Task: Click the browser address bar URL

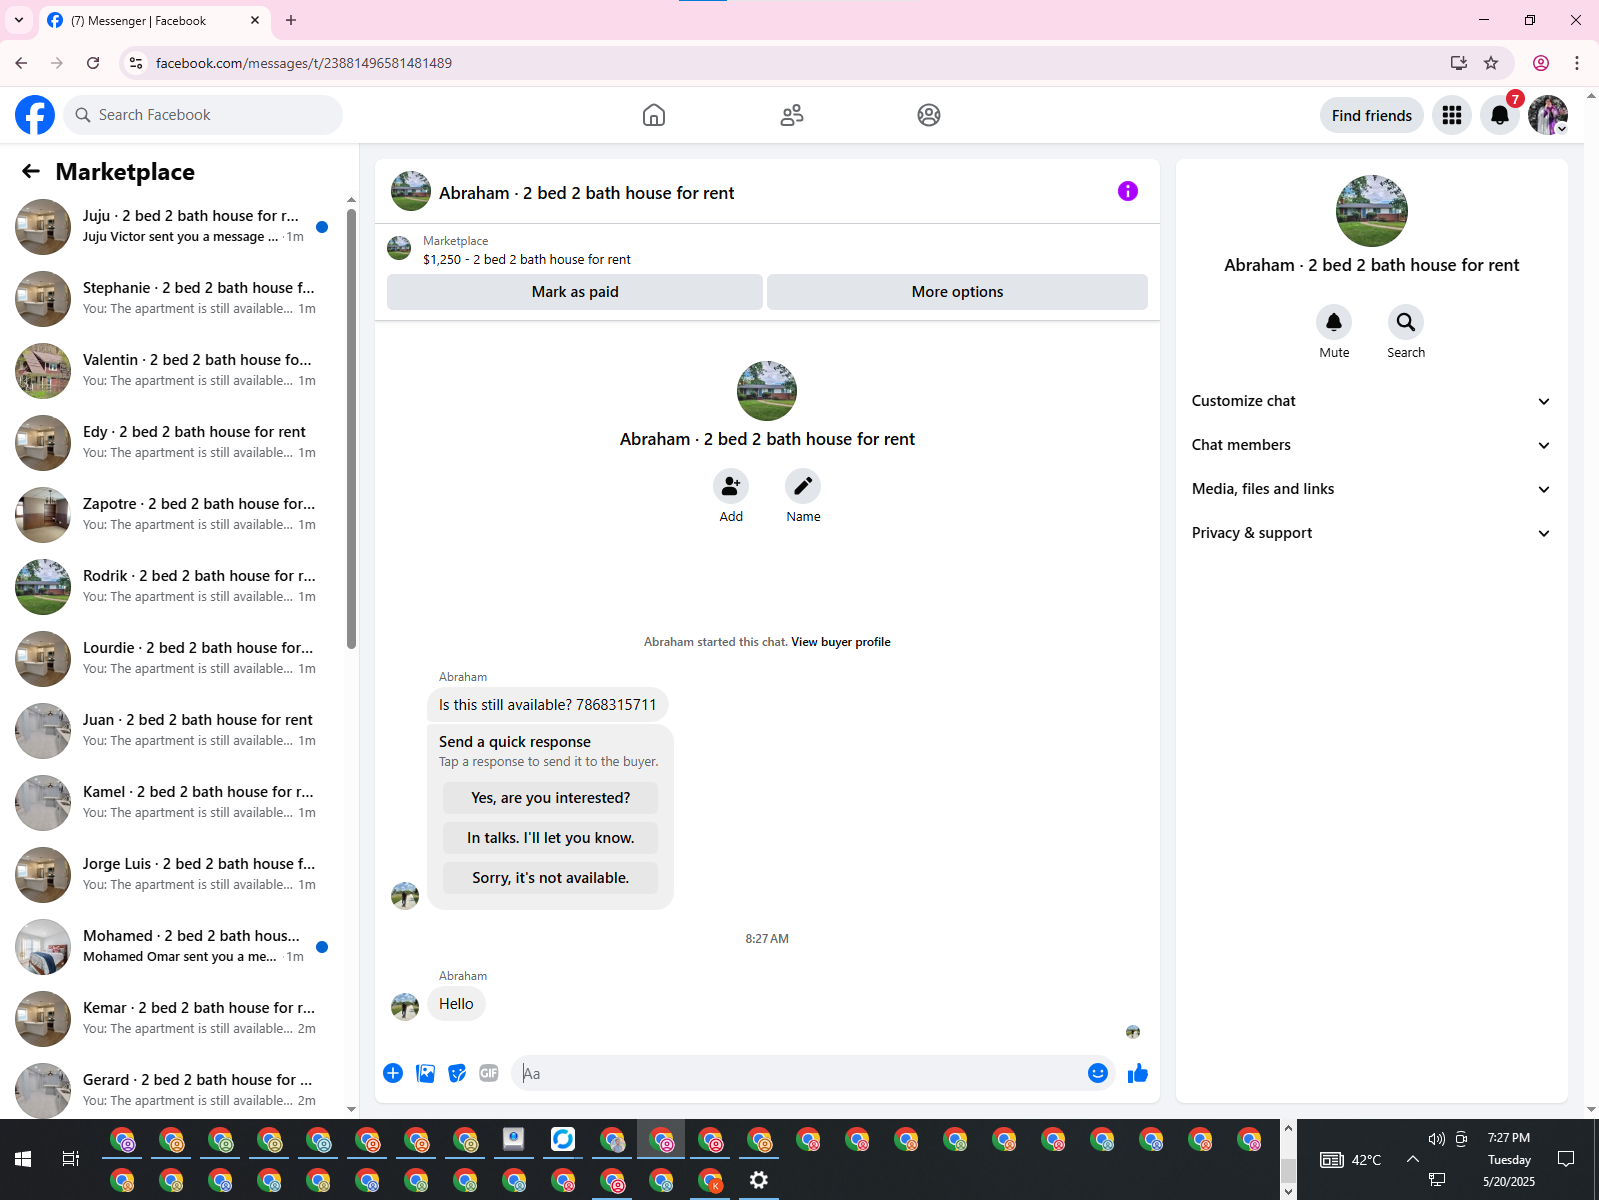Action: (304, 63)
